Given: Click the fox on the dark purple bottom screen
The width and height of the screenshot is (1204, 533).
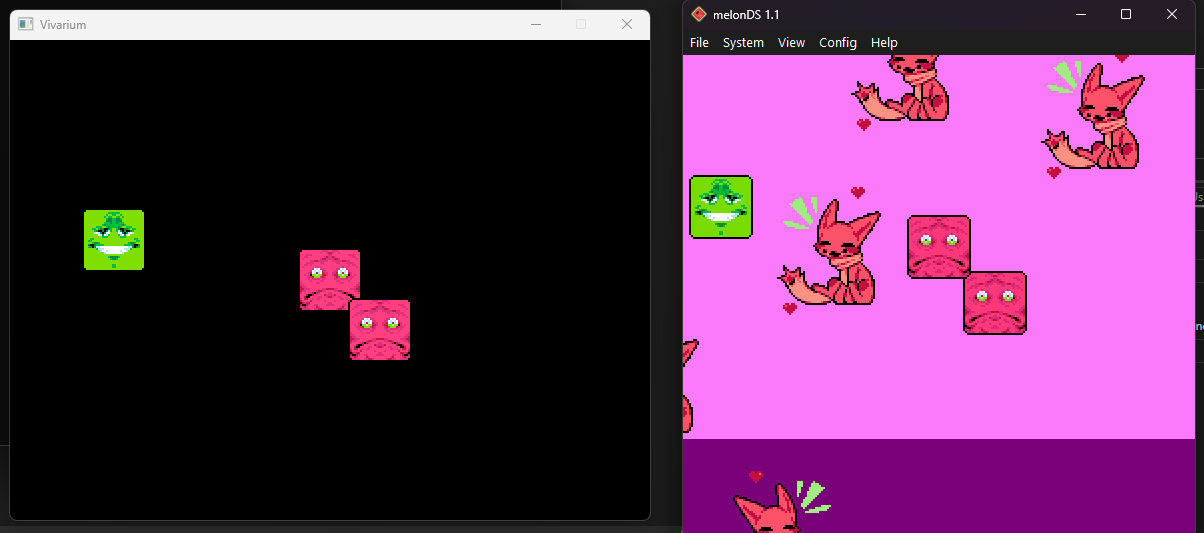Looking at the screenshot, I should [x=770, y=512].
